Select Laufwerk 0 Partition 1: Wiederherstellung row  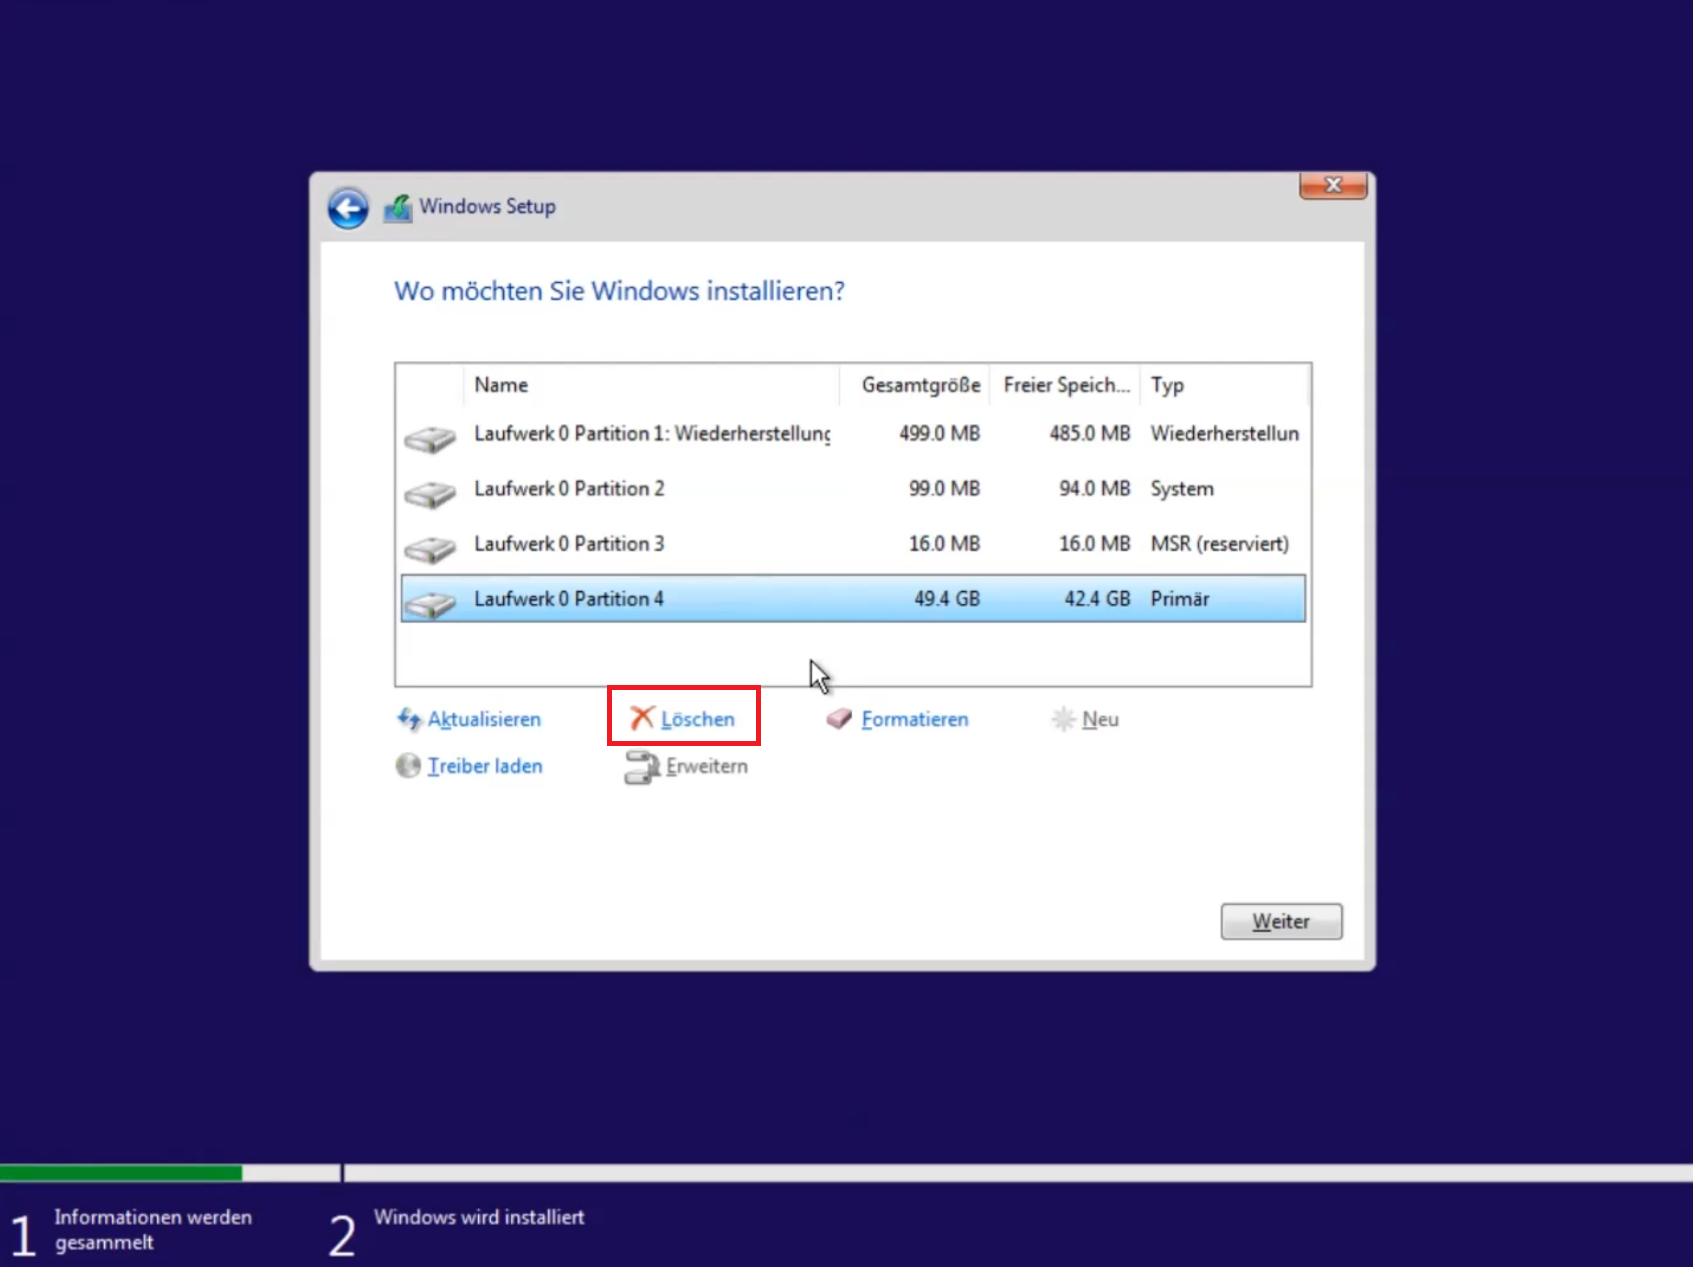coord(853,433)
